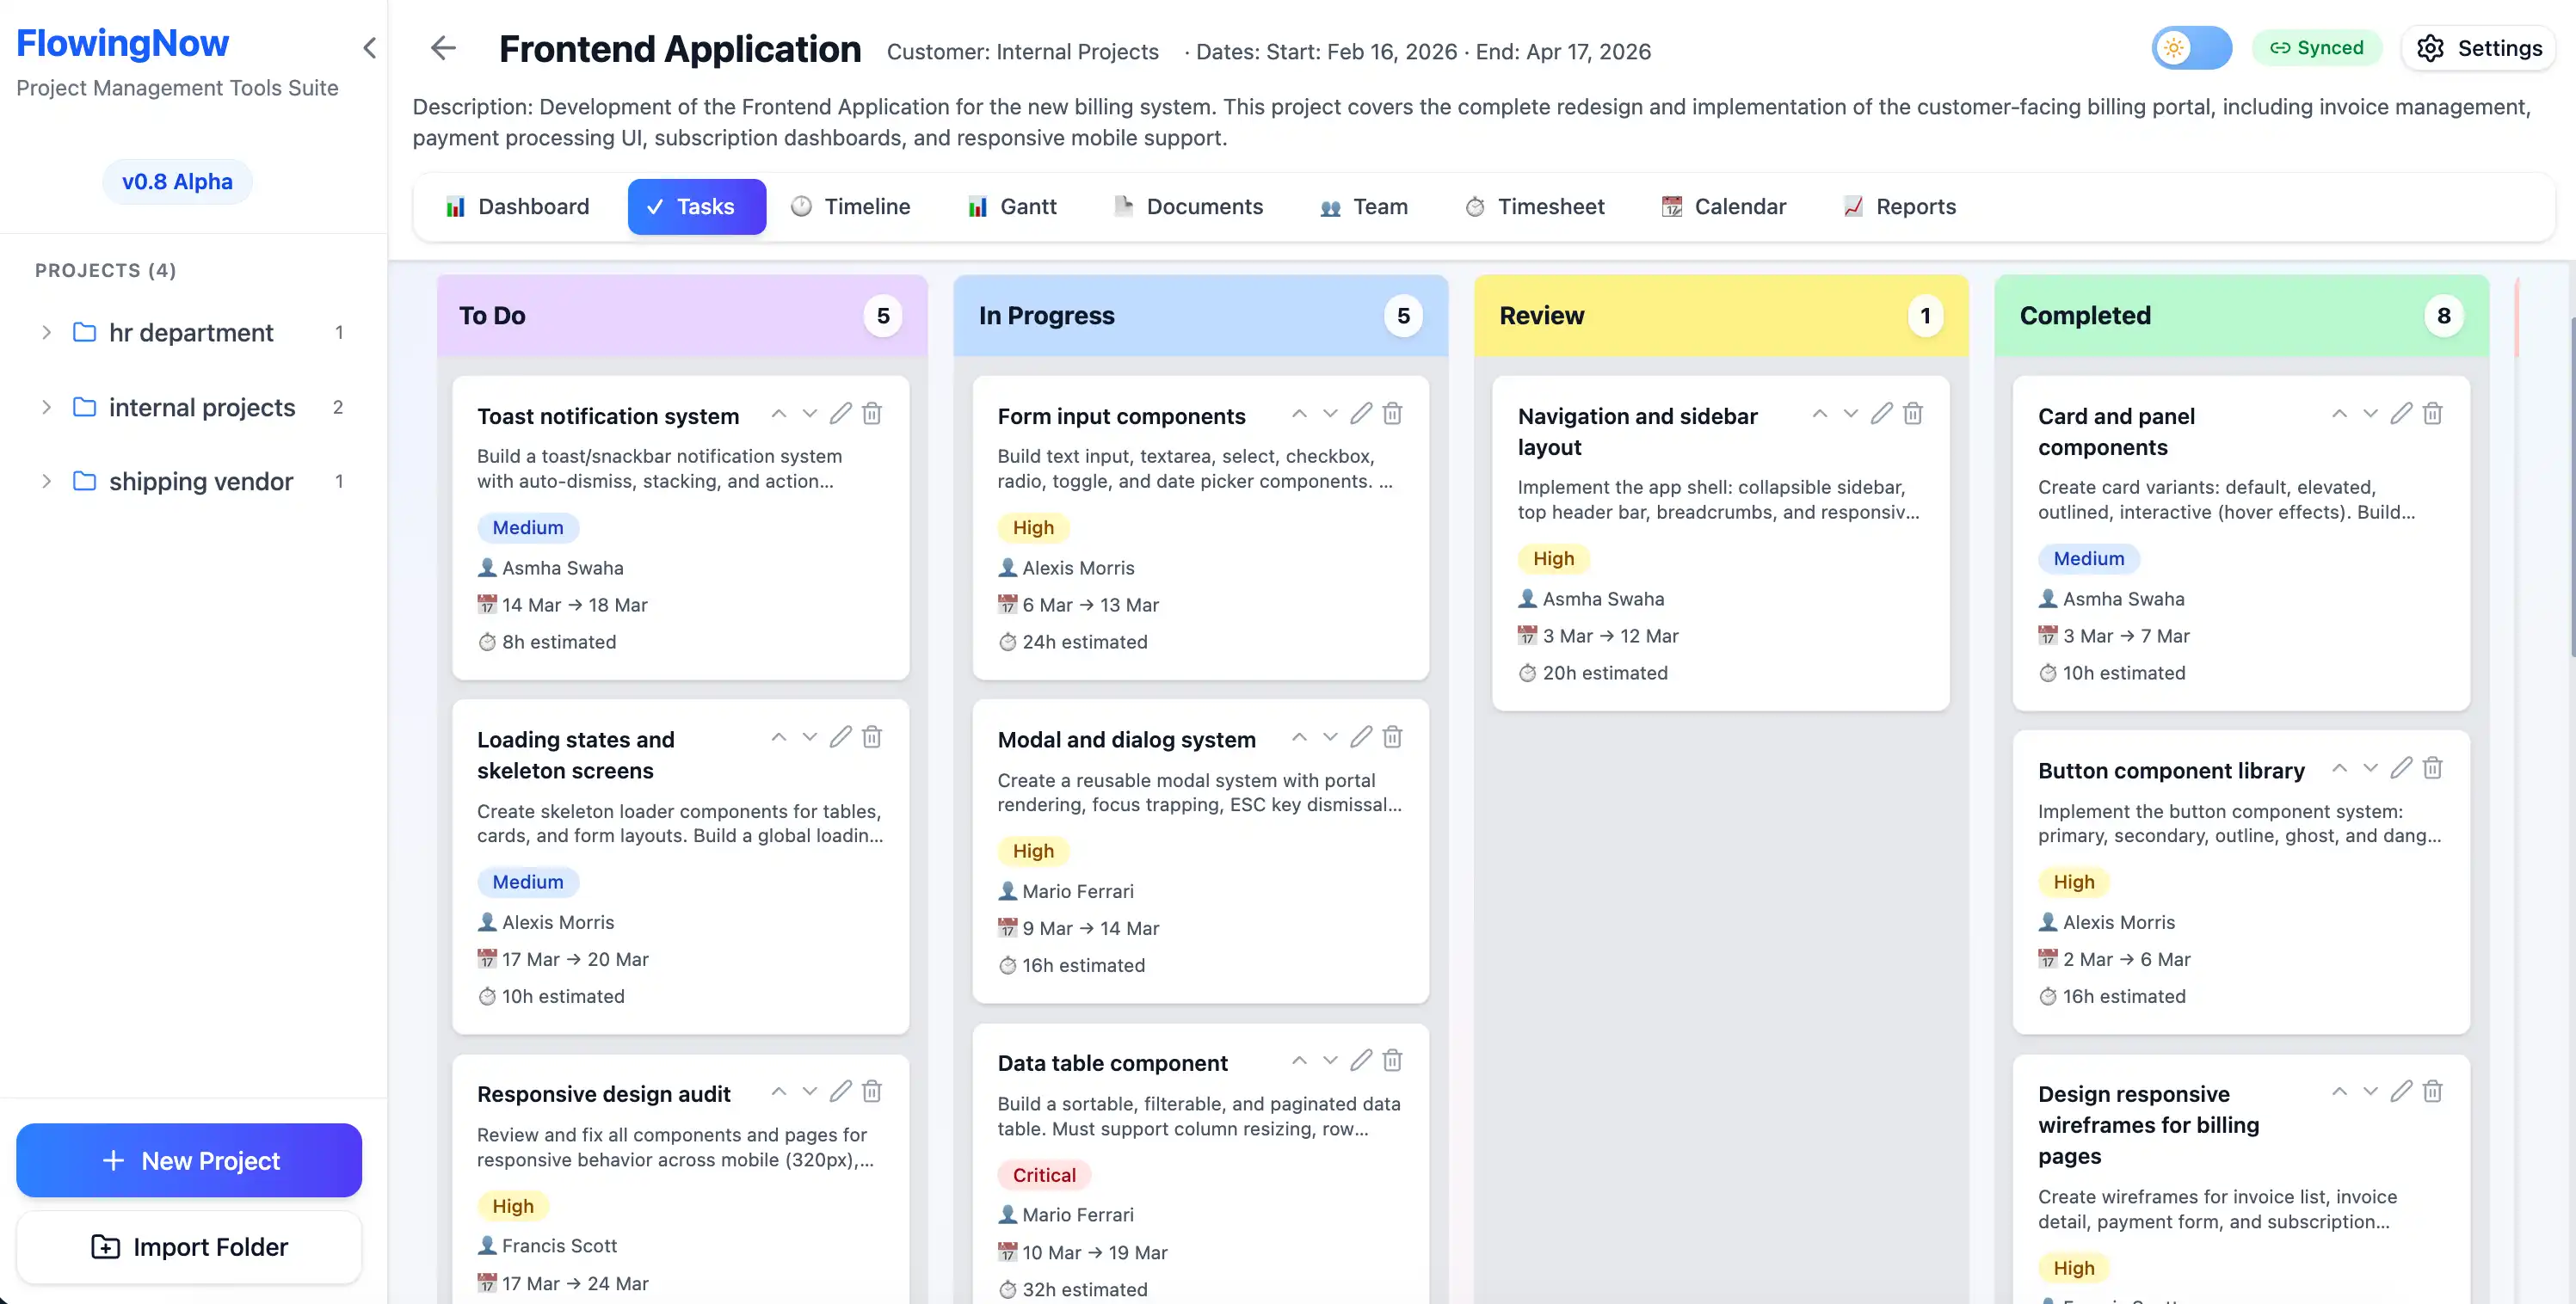
Task: Delete the Button component library task
Action: (x=2433, y=767)
